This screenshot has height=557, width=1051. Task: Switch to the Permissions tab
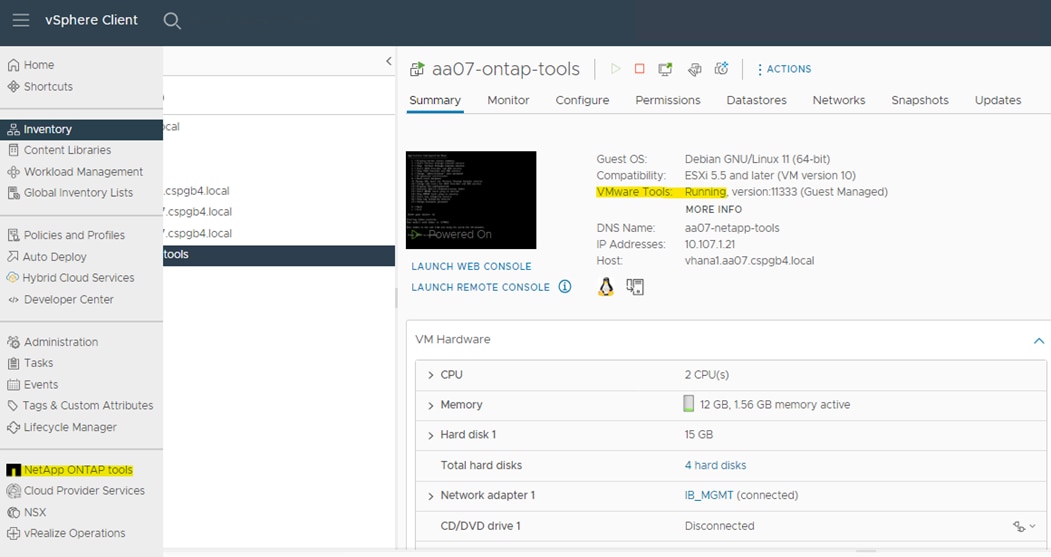click(668, 100)
